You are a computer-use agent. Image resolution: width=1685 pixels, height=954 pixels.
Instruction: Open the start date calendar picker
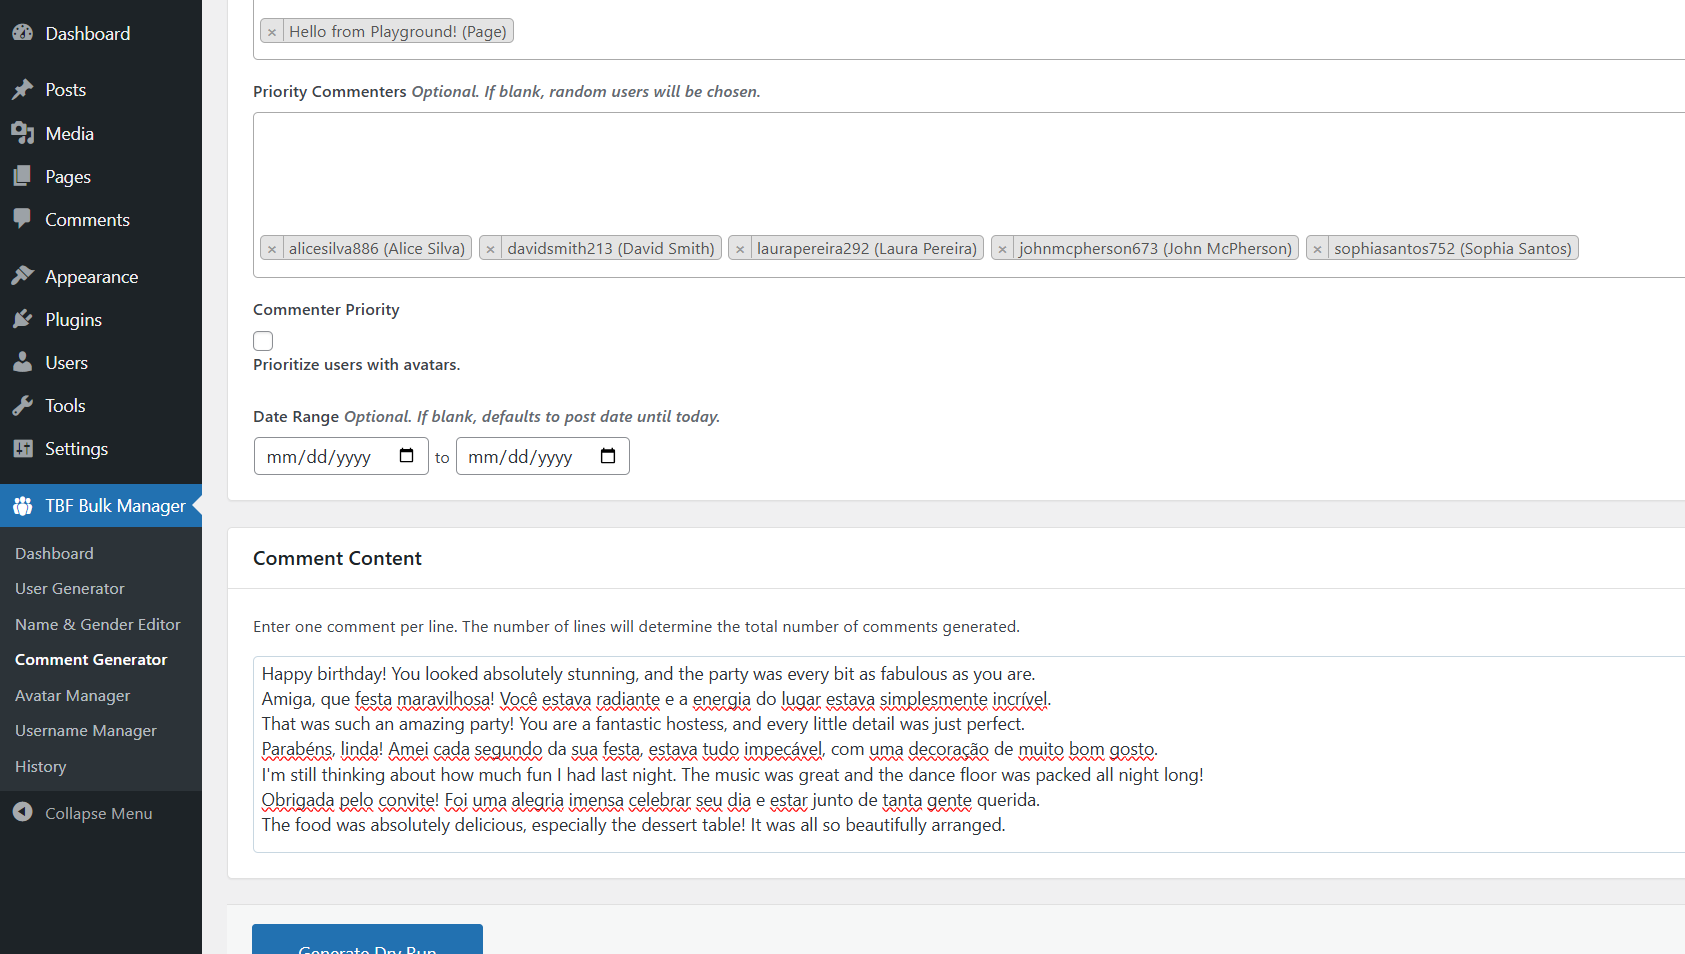406,456
